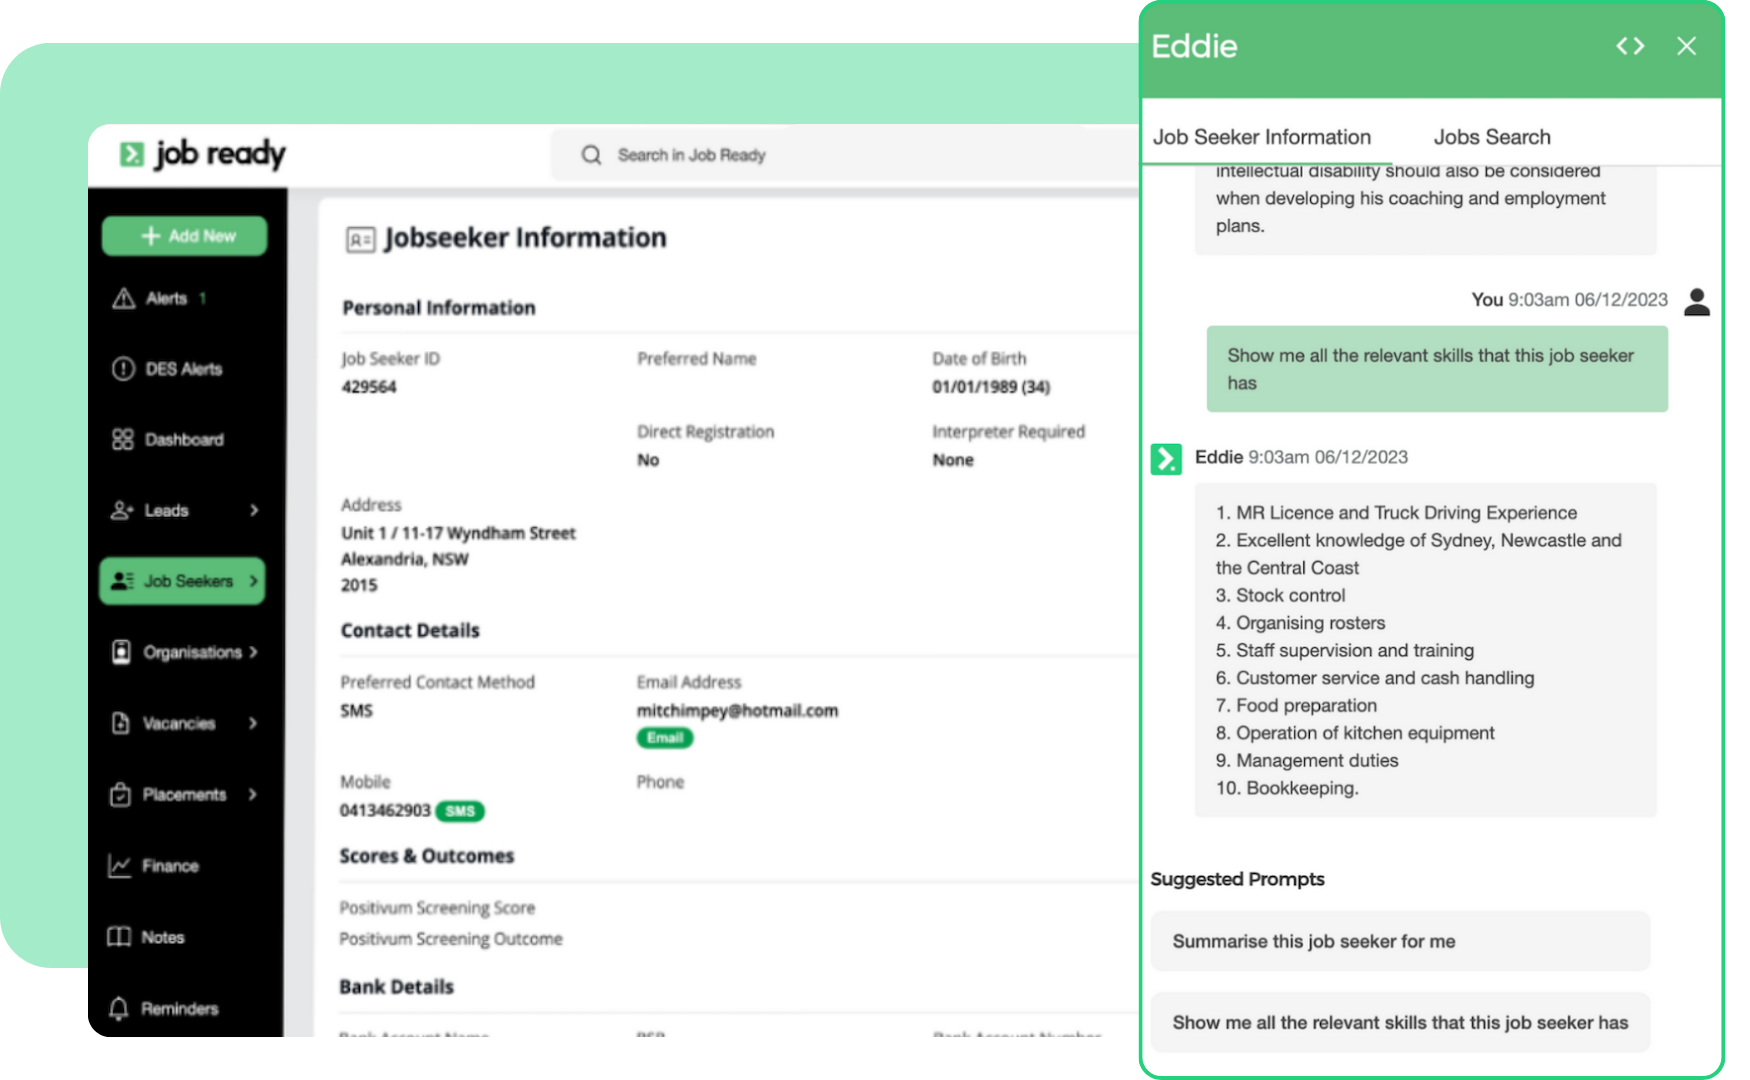Switch to Job Seeker Information tab
Viewport: 1750px width, 1080px height.
[x=1262, y=137]
